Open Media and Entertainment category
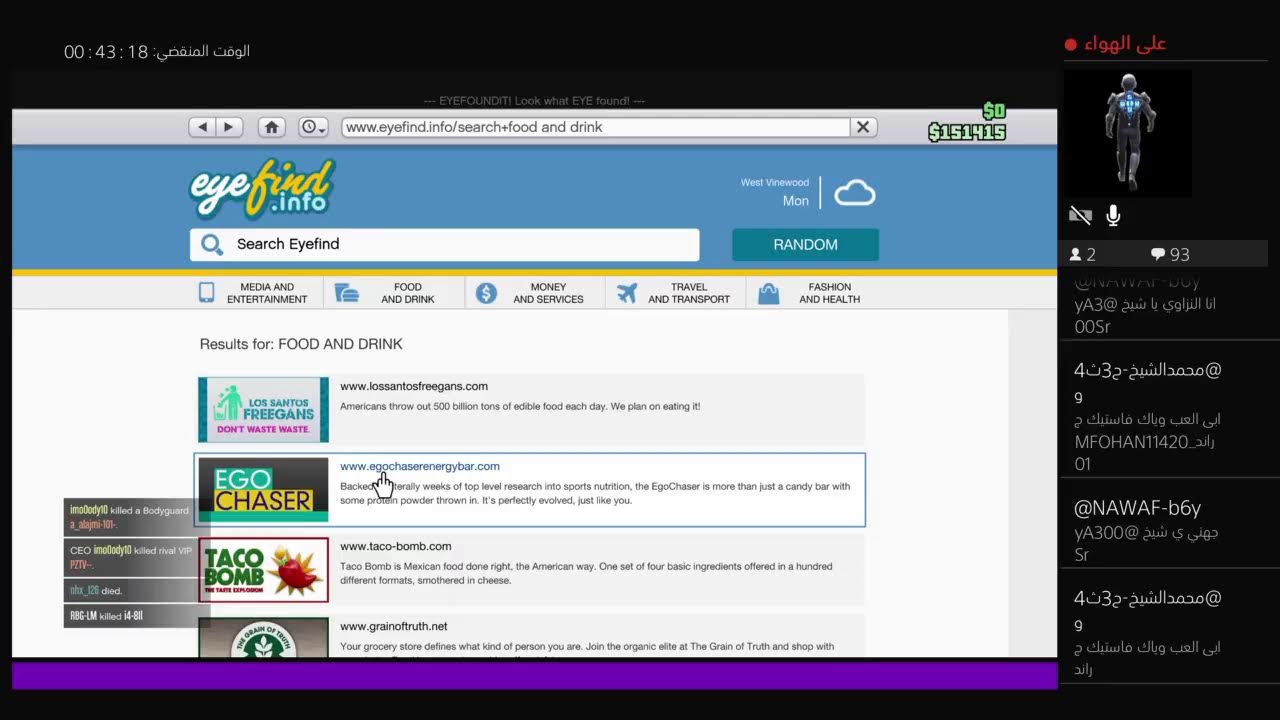This screenshot has height=720, width=1280. click(x=256, y=293)
